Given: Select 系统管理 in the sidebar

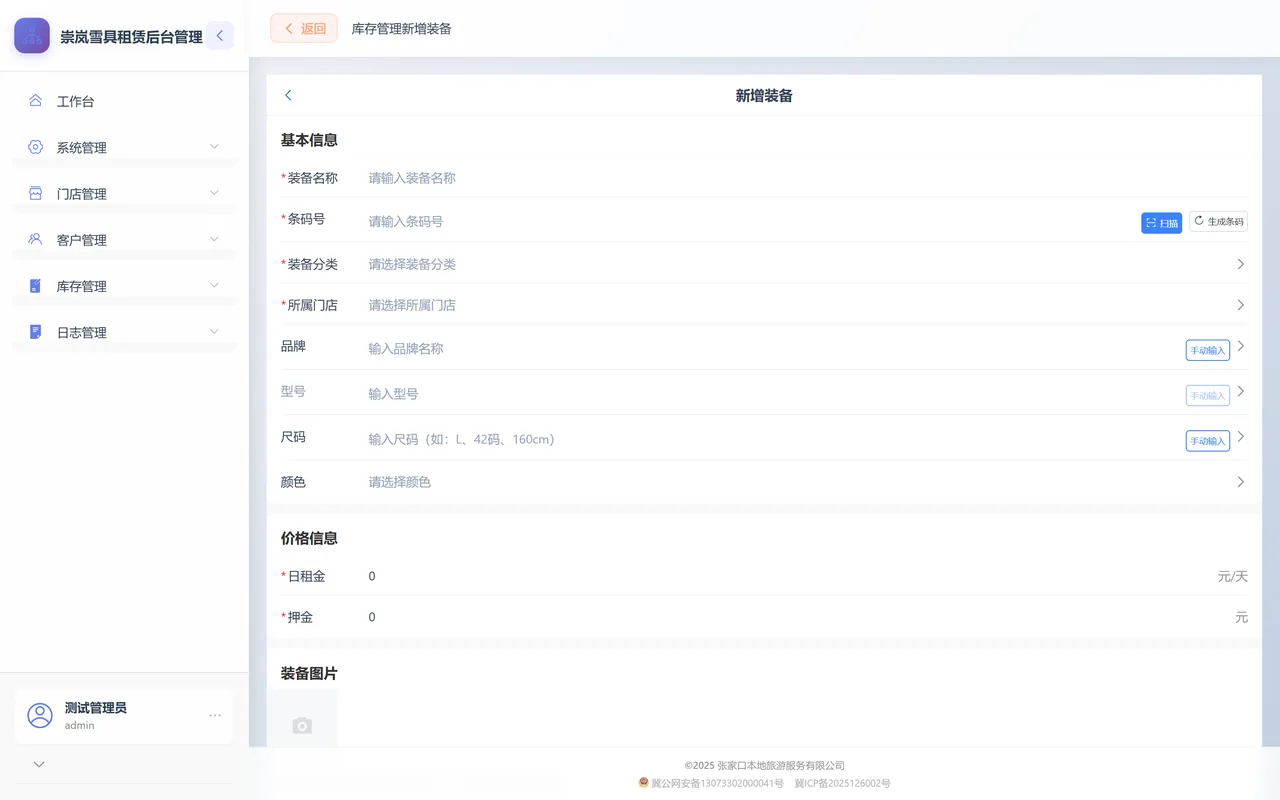Looking at the screenshot, I should (124, 147).
